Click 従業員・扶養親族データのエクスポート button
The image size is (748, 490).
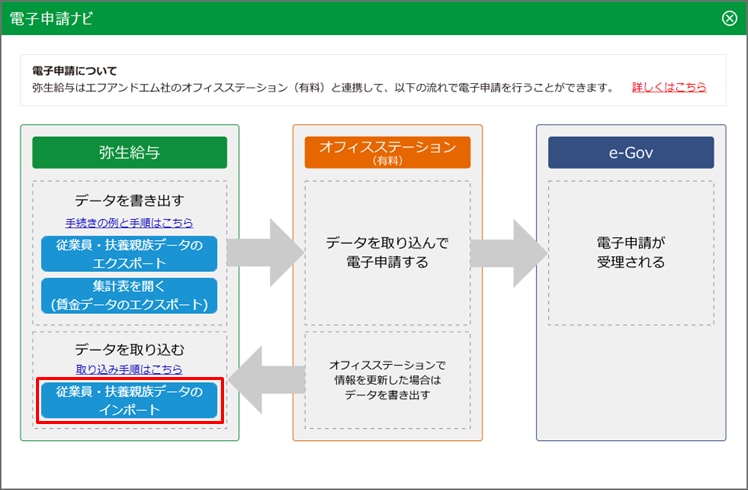[x=129, y=254]
